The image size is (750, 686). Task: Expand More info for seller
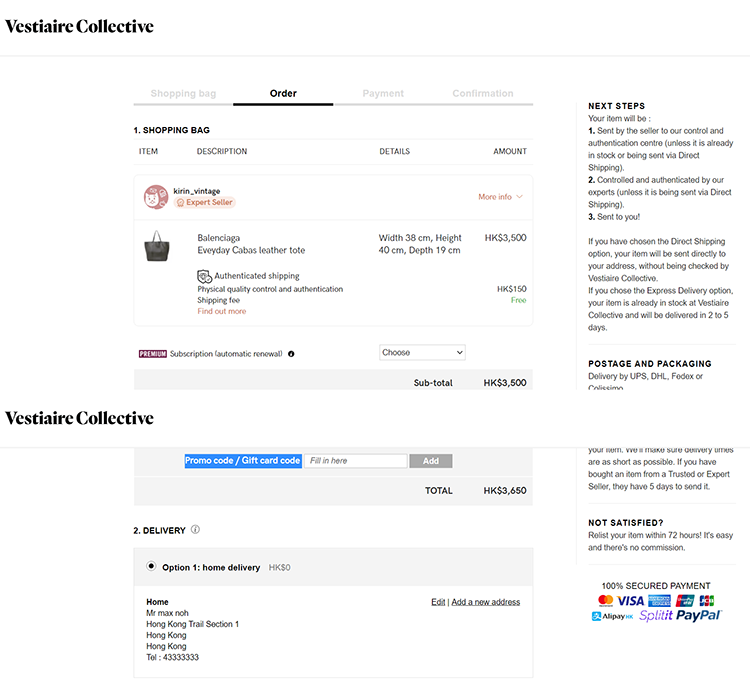(x=500, y=197)
